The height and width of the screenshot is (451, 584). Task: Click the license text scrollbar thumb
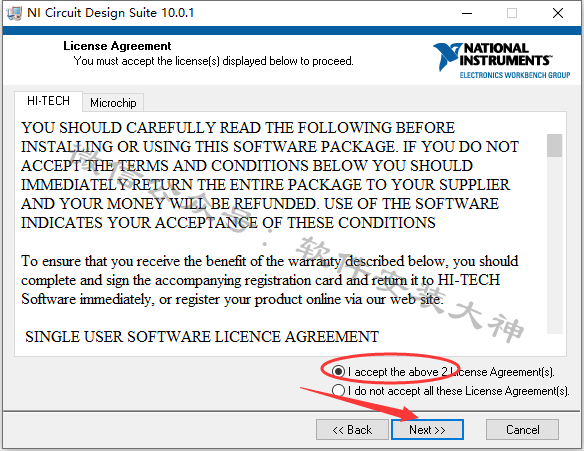[x=554, y=145]
